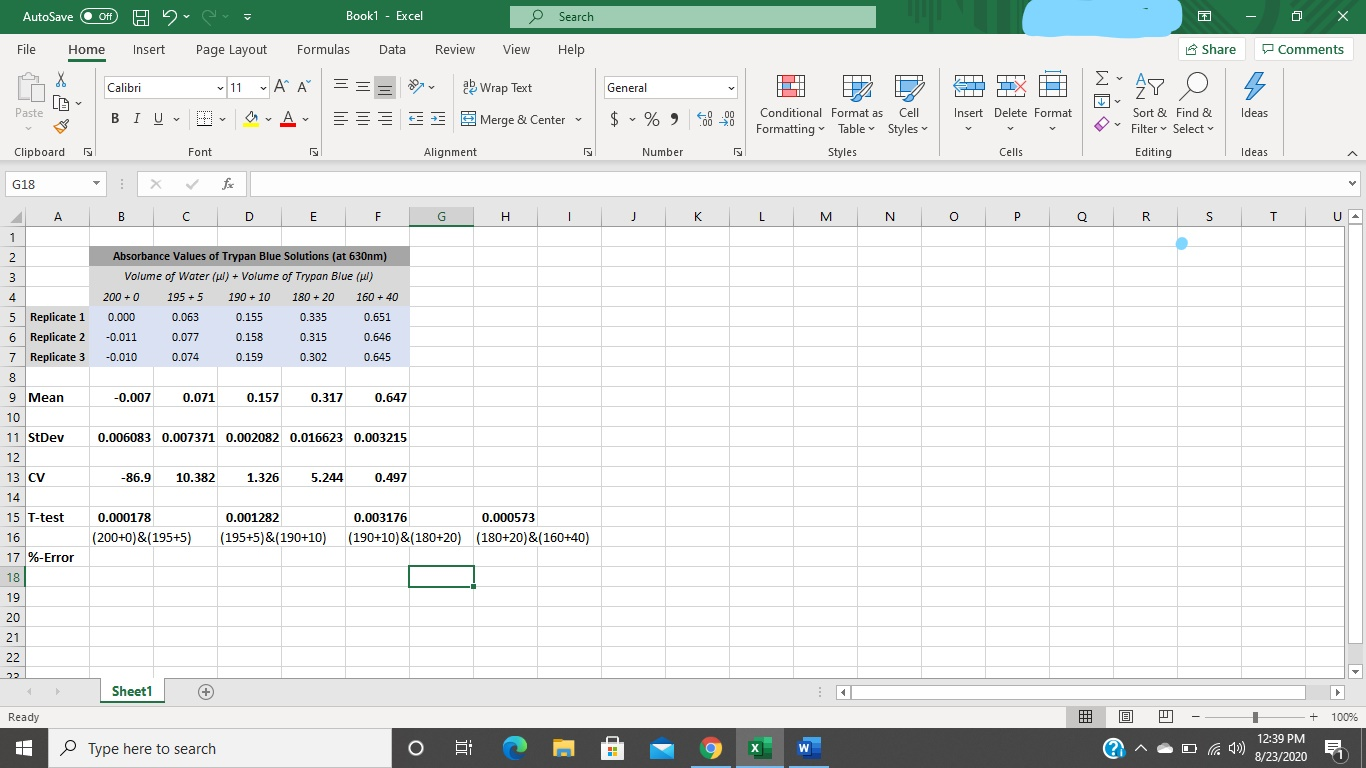The width and height of the screenshot is (1366, 768).
Task: Switch to Page Break Preview icon
Action: pos(1164,717)
